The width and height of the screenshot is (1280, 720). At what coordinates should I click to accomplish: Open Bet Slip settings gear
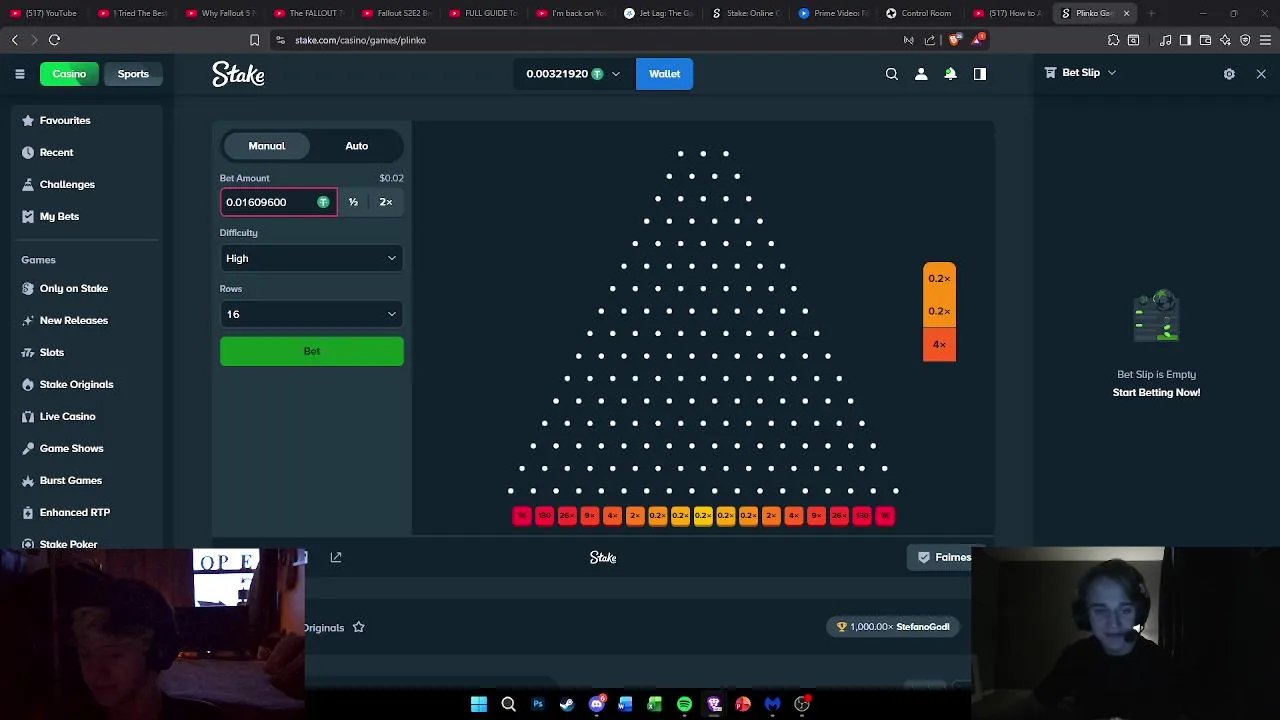click(x=1229, y=74)
